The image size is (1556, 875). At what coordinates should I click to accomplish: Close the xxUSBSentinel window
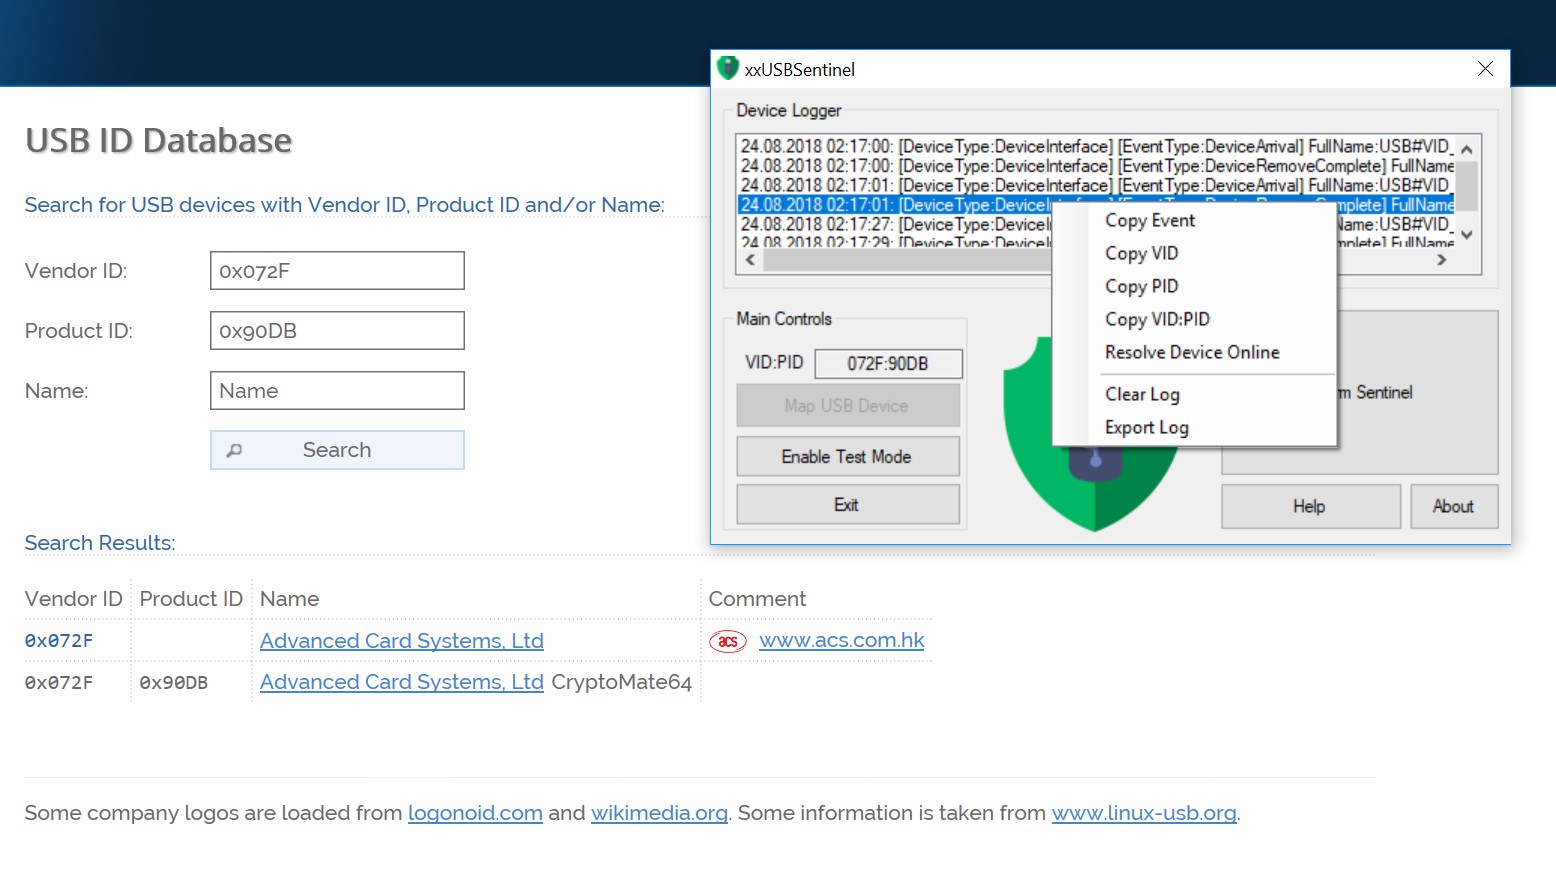tap(1485, 69)
